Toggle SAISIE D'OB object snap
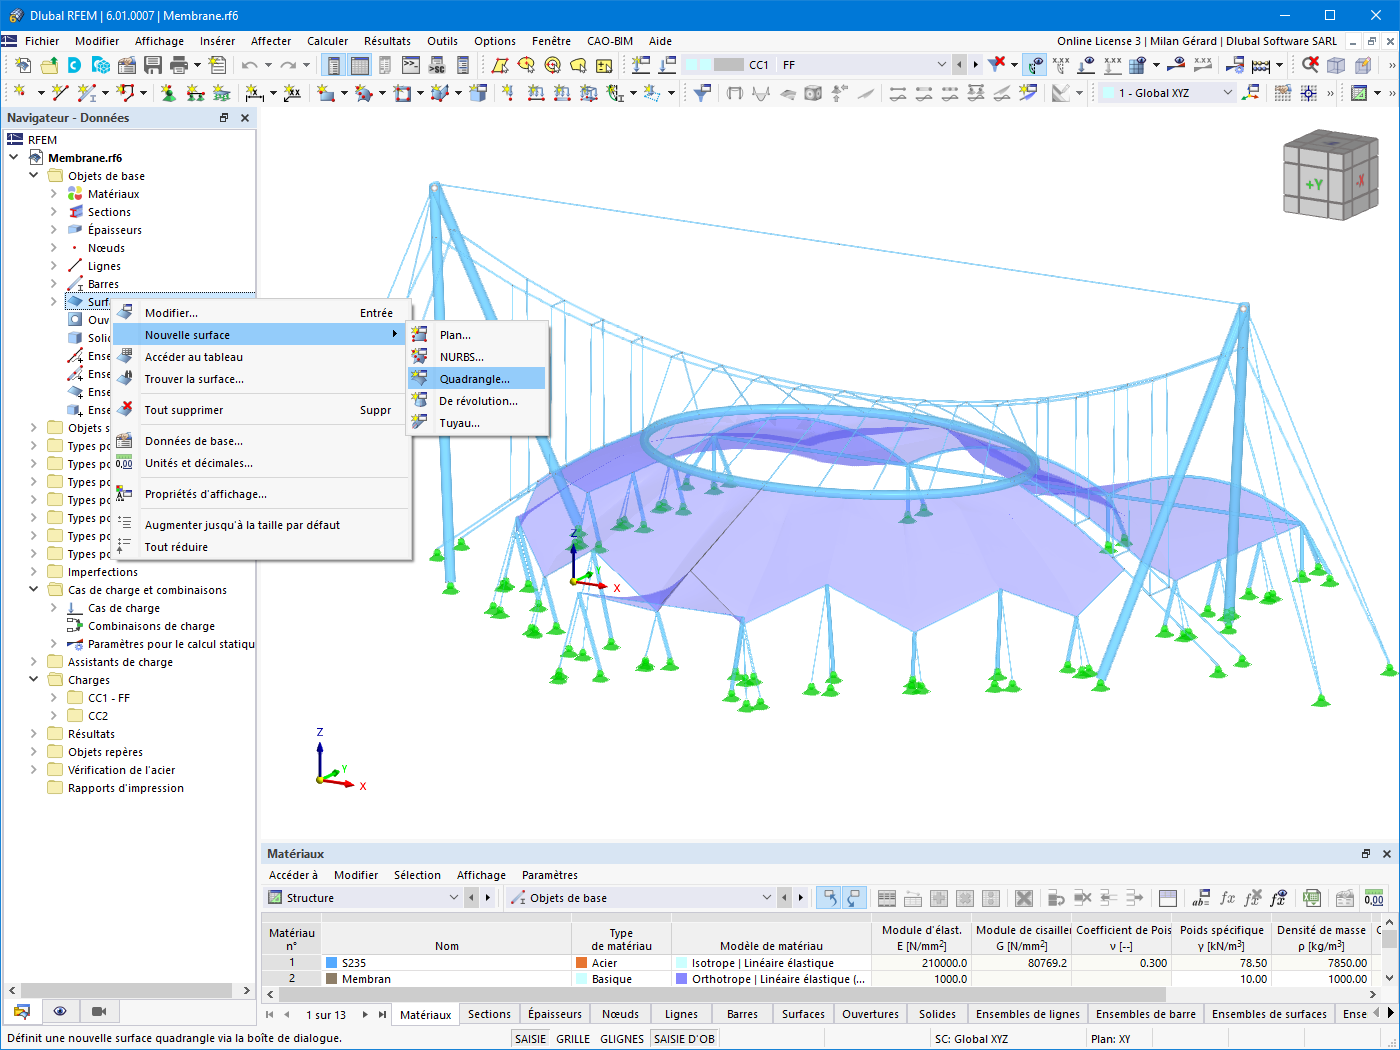Screen dimensions: 1400x1050 tap(684, 1039)
